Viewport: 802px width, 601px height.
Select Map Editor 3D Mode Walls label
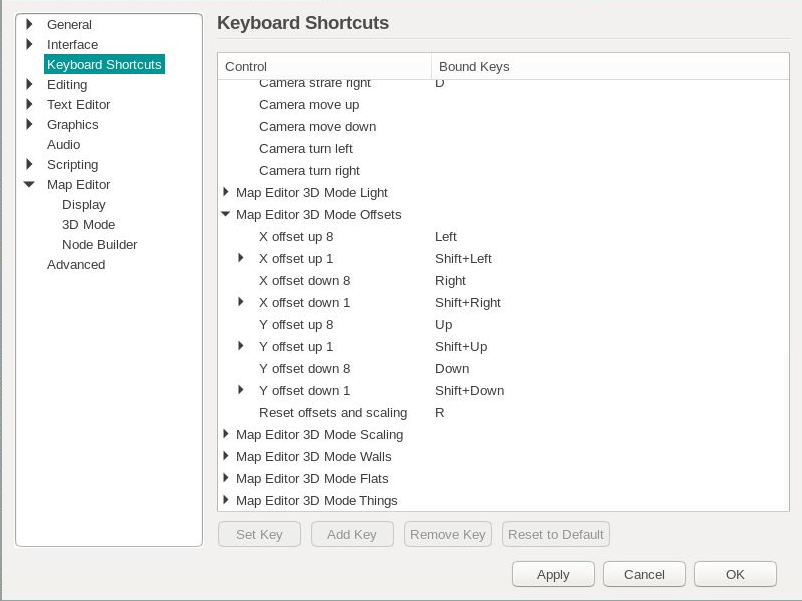pyautogui.click(x=314, y=456)
